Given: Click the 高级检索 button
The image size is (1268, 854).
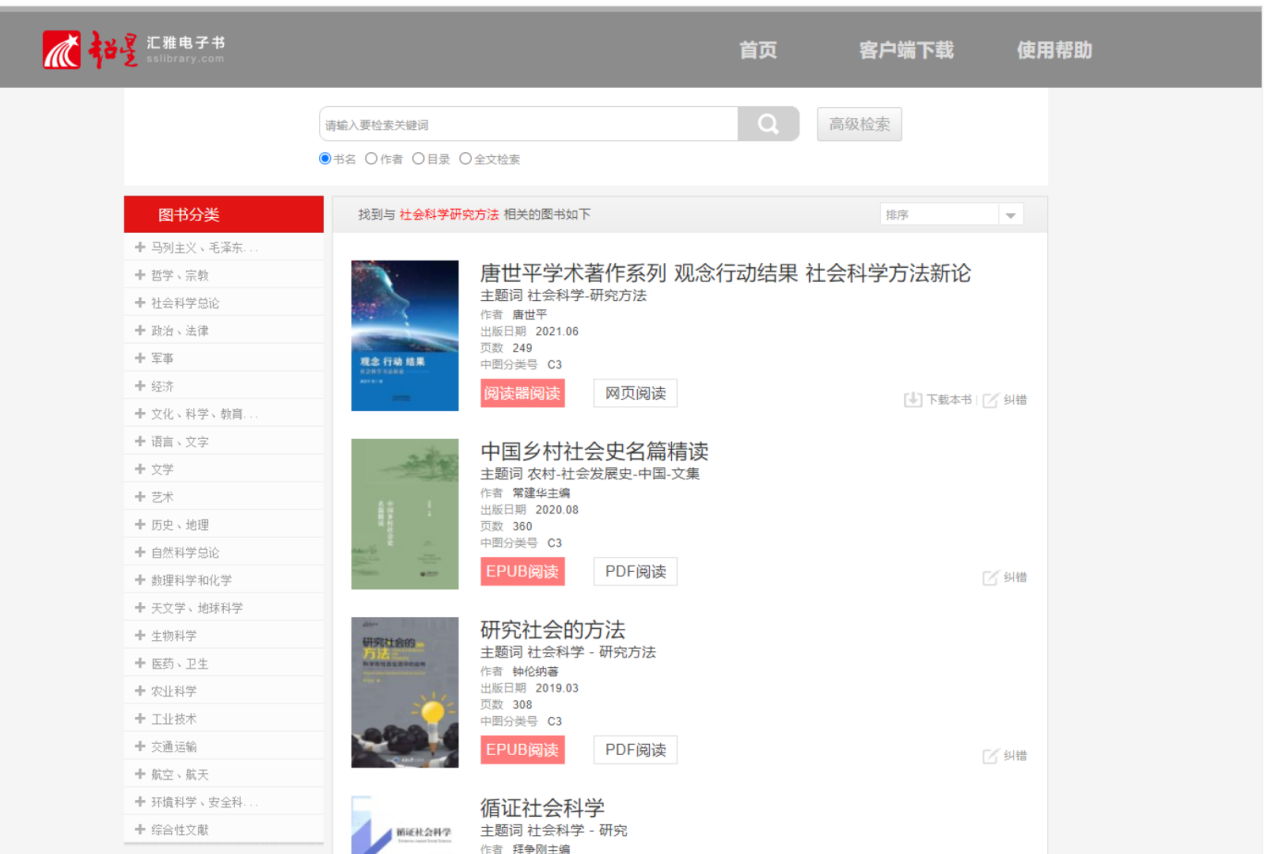Looking at the screenshot, I should pyautogui.click(x=859, y=124).
